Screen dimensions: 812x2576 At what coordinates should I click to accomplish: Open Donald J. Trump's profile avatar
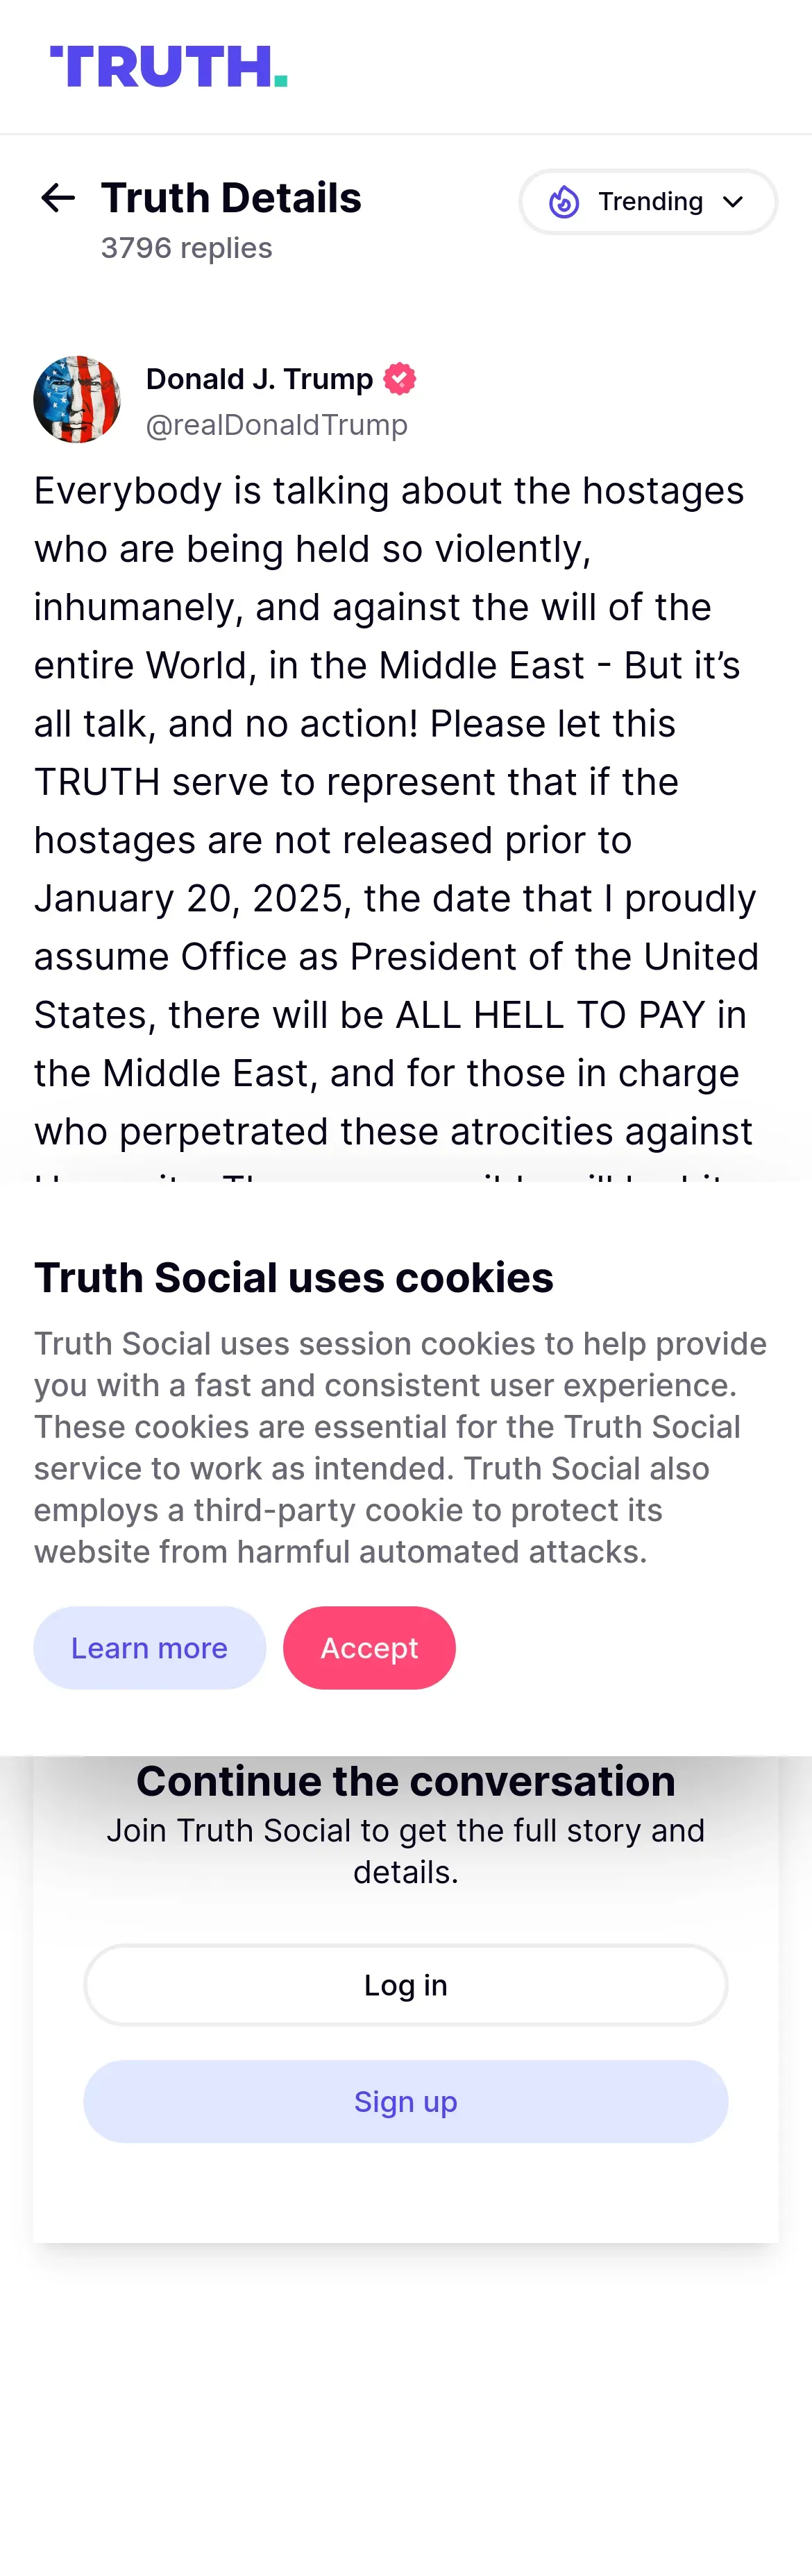pyautogui.click(x=77, y=399)
